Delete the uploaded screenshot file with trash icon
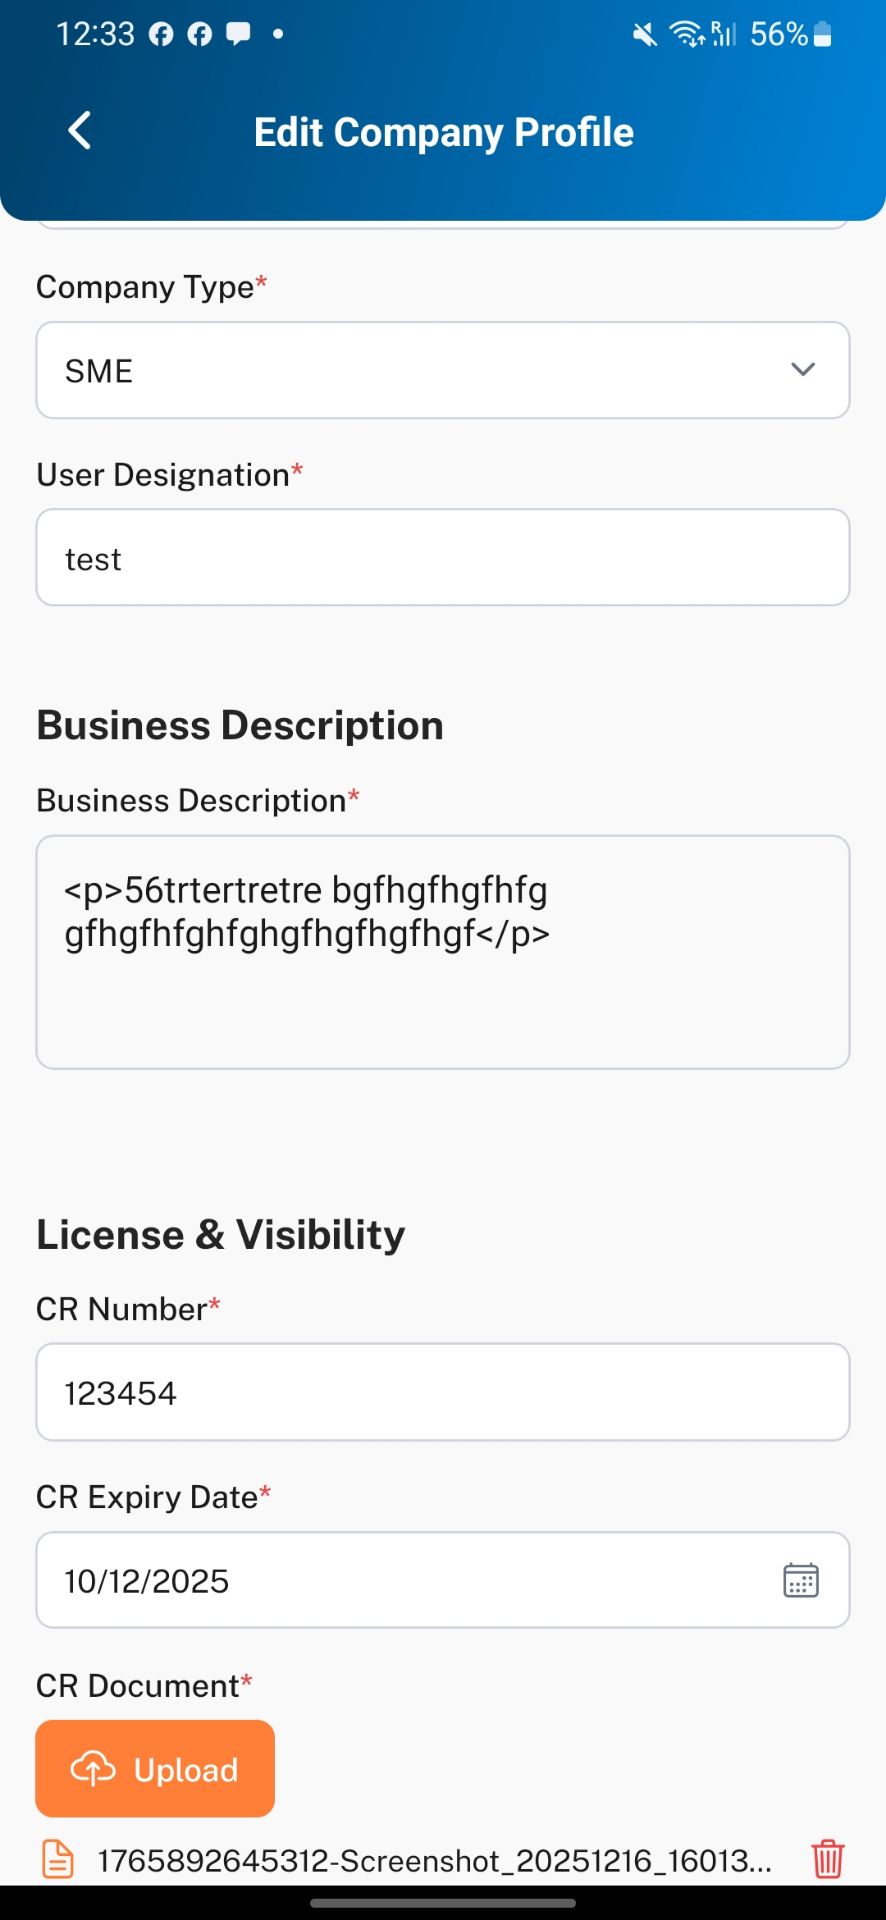The width and height of the screenshot is (886, 1920). (827, 1859)
